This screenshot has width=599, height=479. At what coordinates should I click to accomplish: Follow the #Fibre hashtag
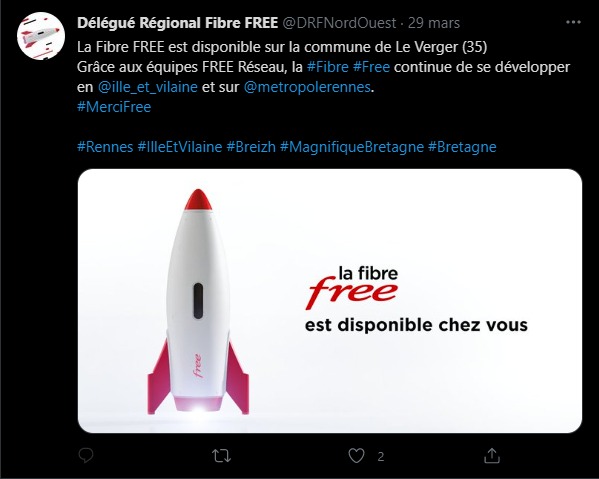tap(328, 67)
